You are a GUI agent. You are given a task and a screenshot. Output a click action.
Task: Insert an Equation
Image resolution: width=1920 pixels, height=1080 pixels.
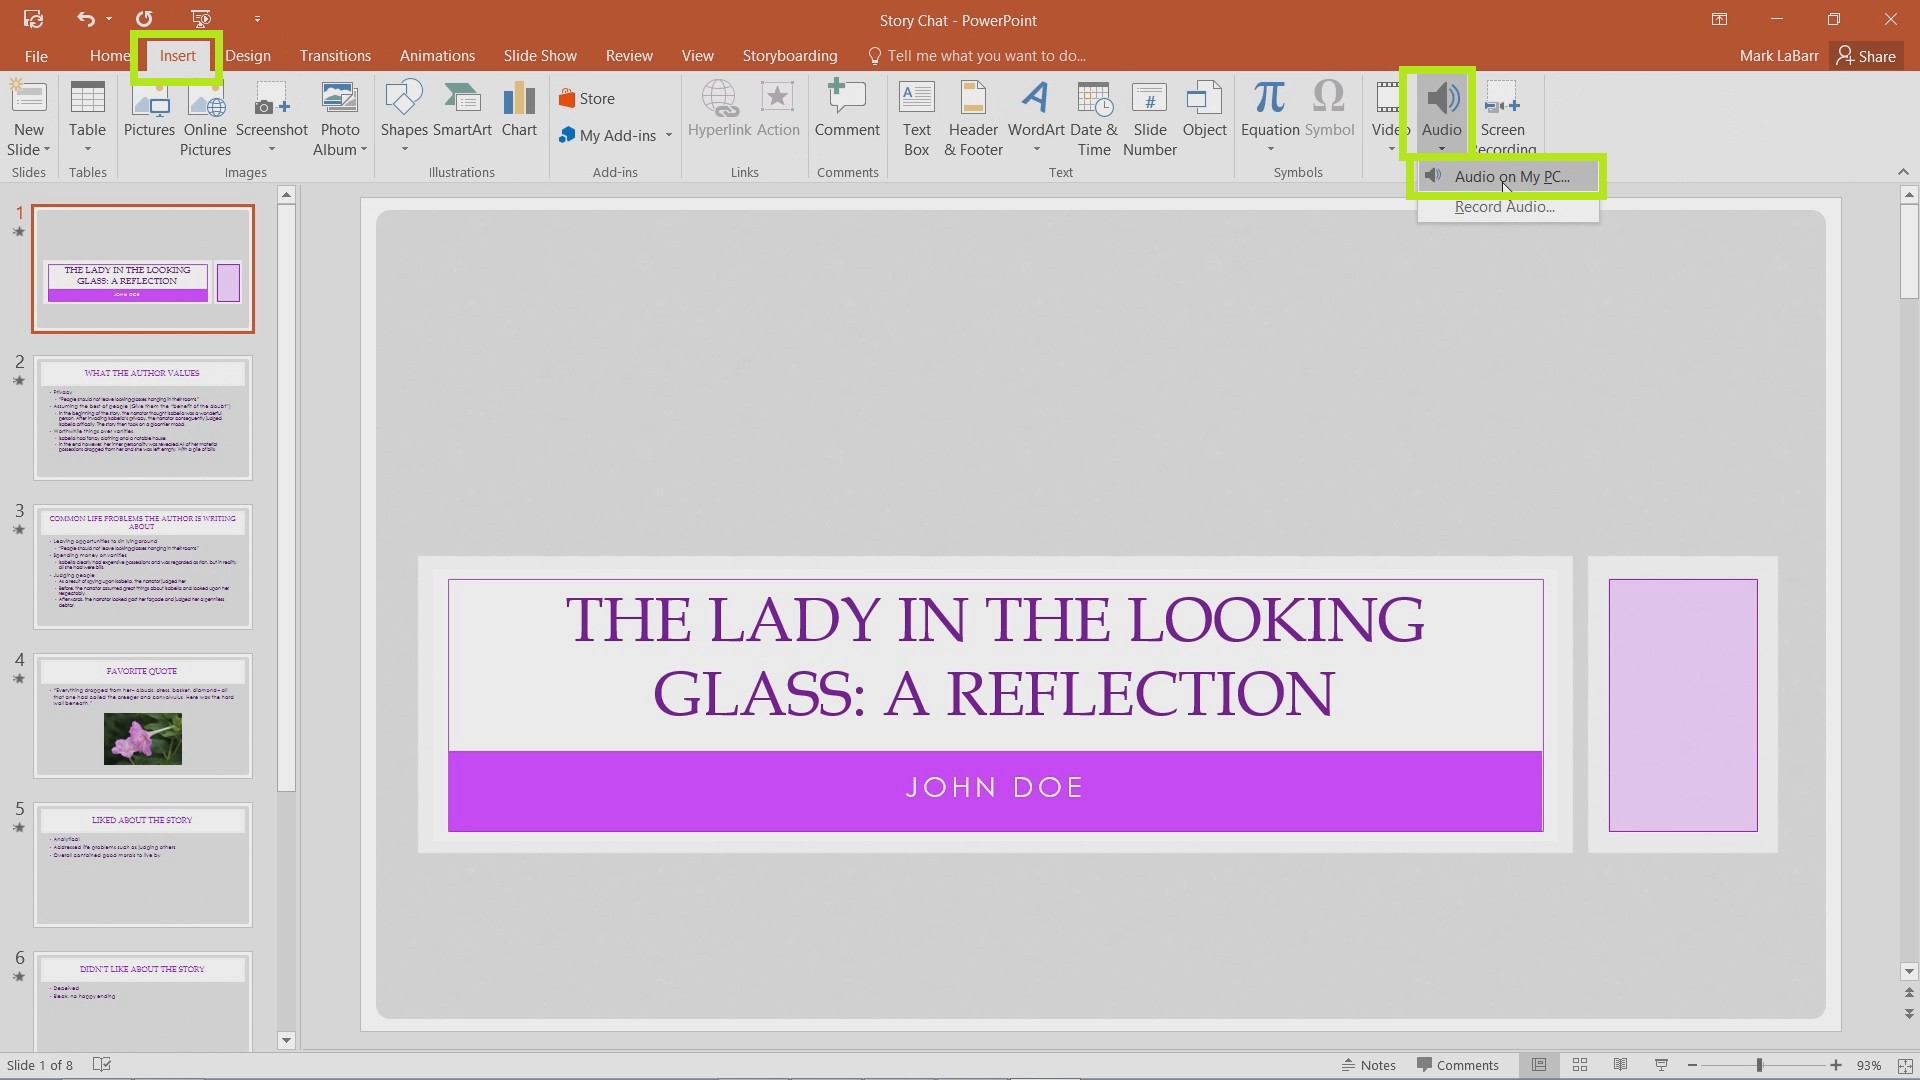pos(1270,118)
